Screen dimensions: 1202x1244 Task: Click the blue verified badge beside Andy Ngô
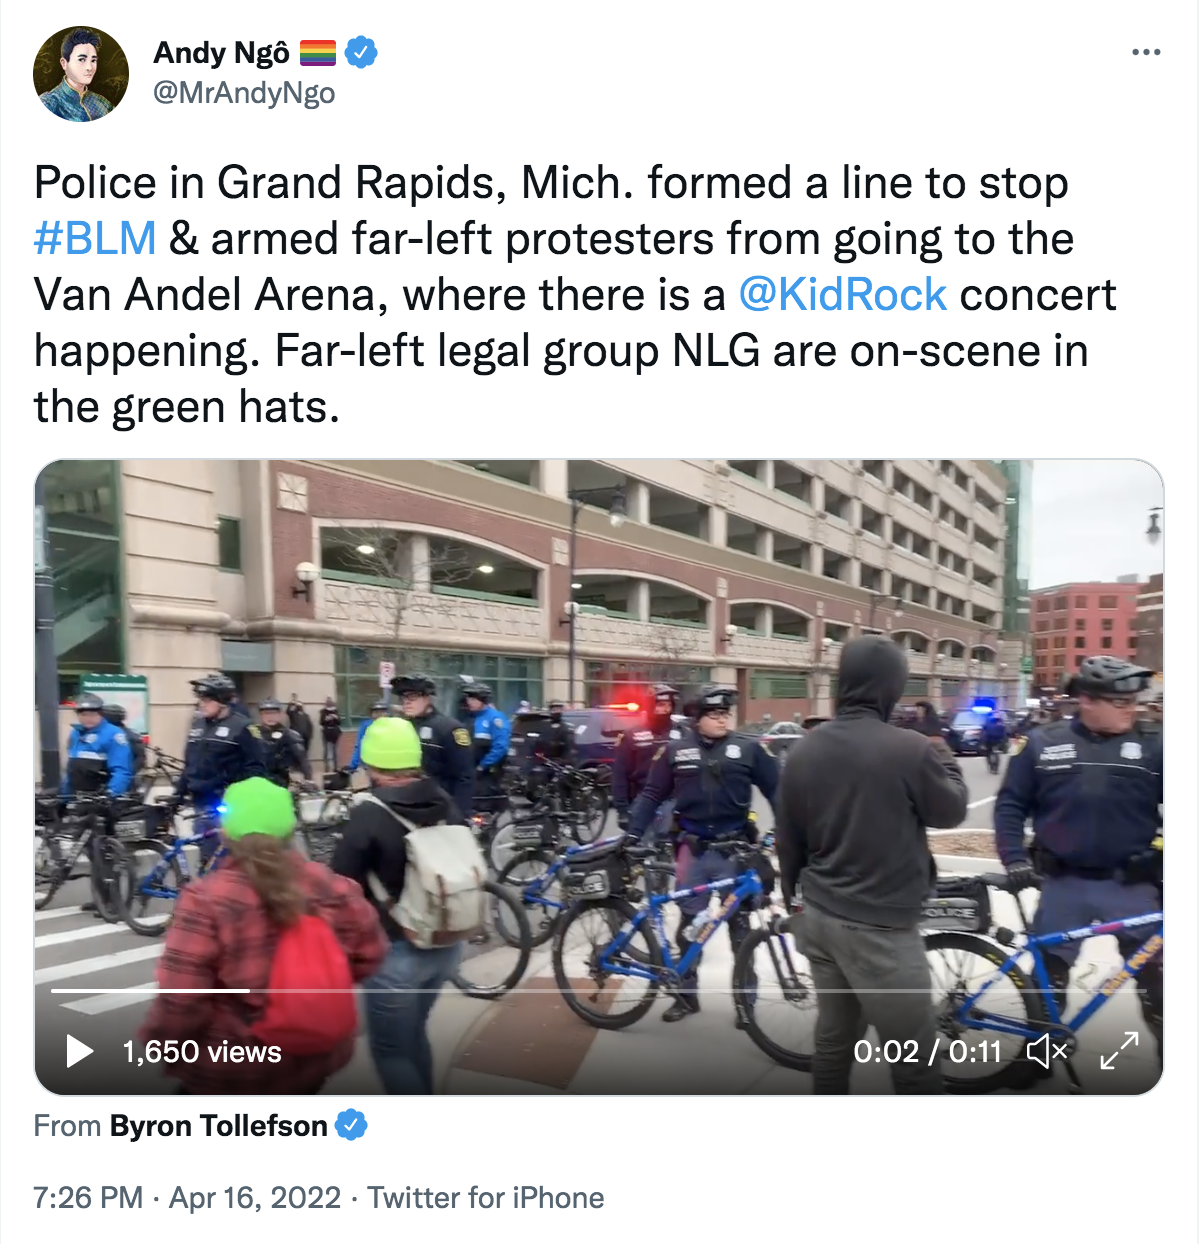[x=361, y=52]
